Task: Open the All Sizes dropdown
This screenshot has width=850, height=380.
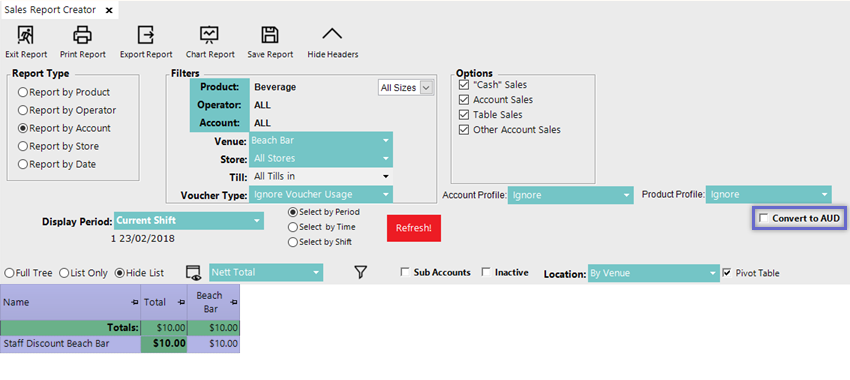Action: coord(406,87)
